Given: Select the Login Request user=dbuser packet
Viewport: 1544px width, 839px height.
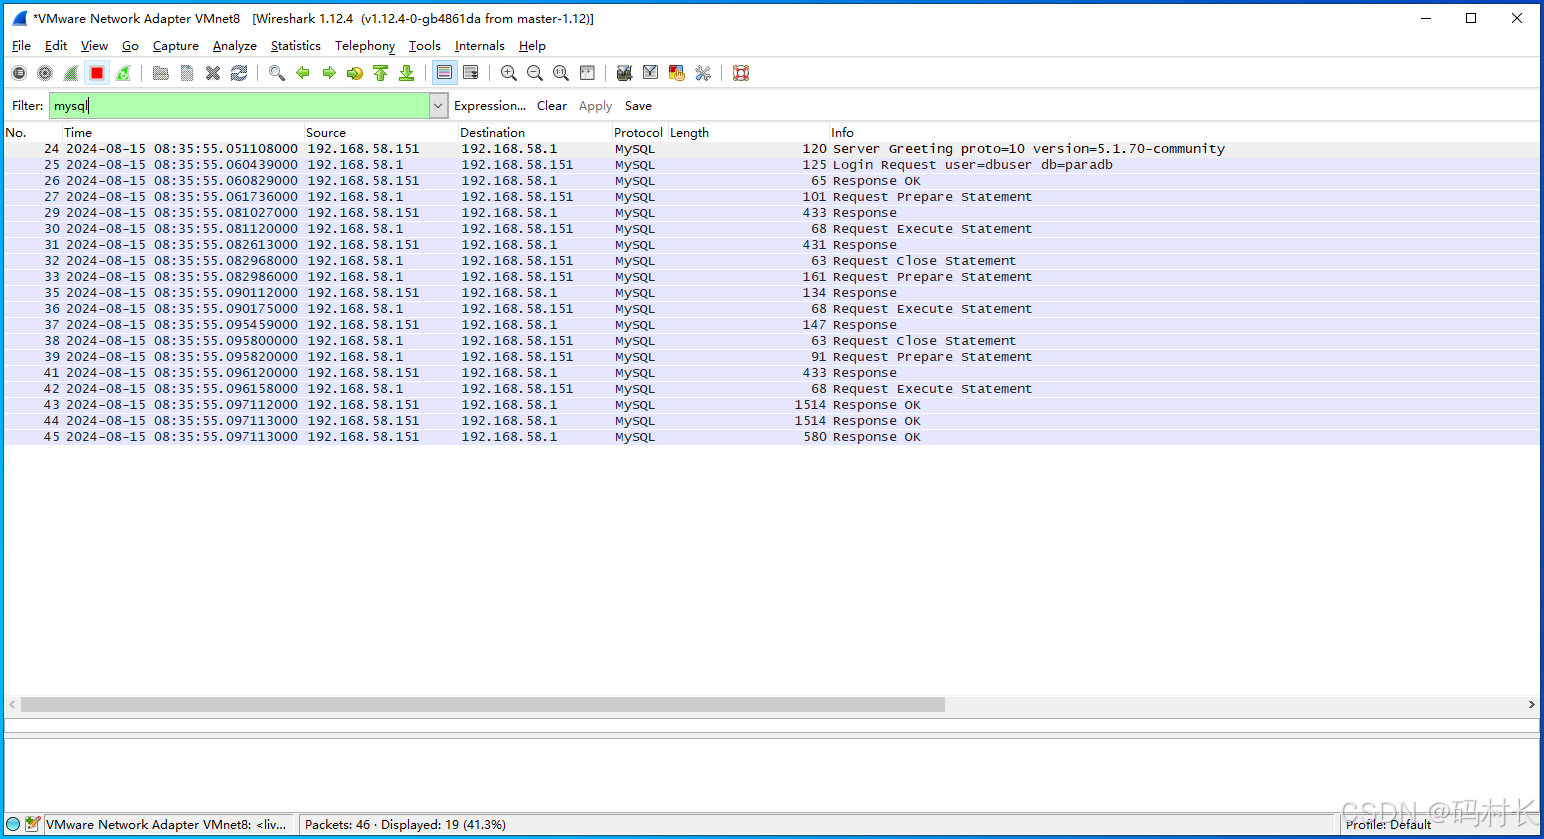Looking at the screenshot, I should 771,165.
